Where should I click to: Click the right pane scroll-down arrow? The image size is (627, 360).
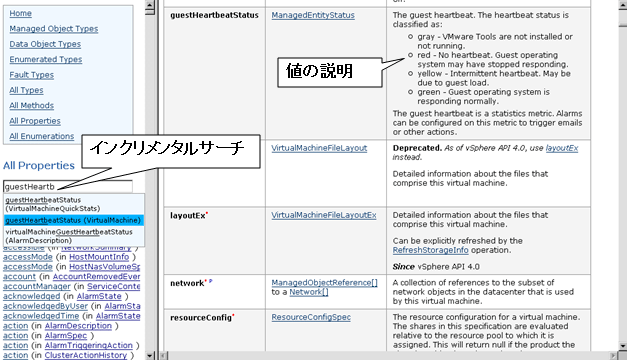point(623,346)
